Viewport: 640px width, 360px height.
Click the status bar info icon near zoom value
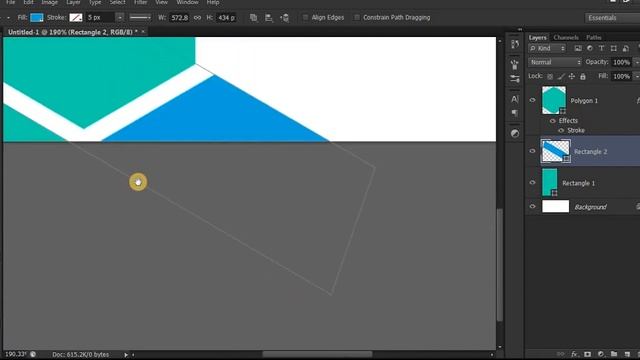(x=33, y=354)
